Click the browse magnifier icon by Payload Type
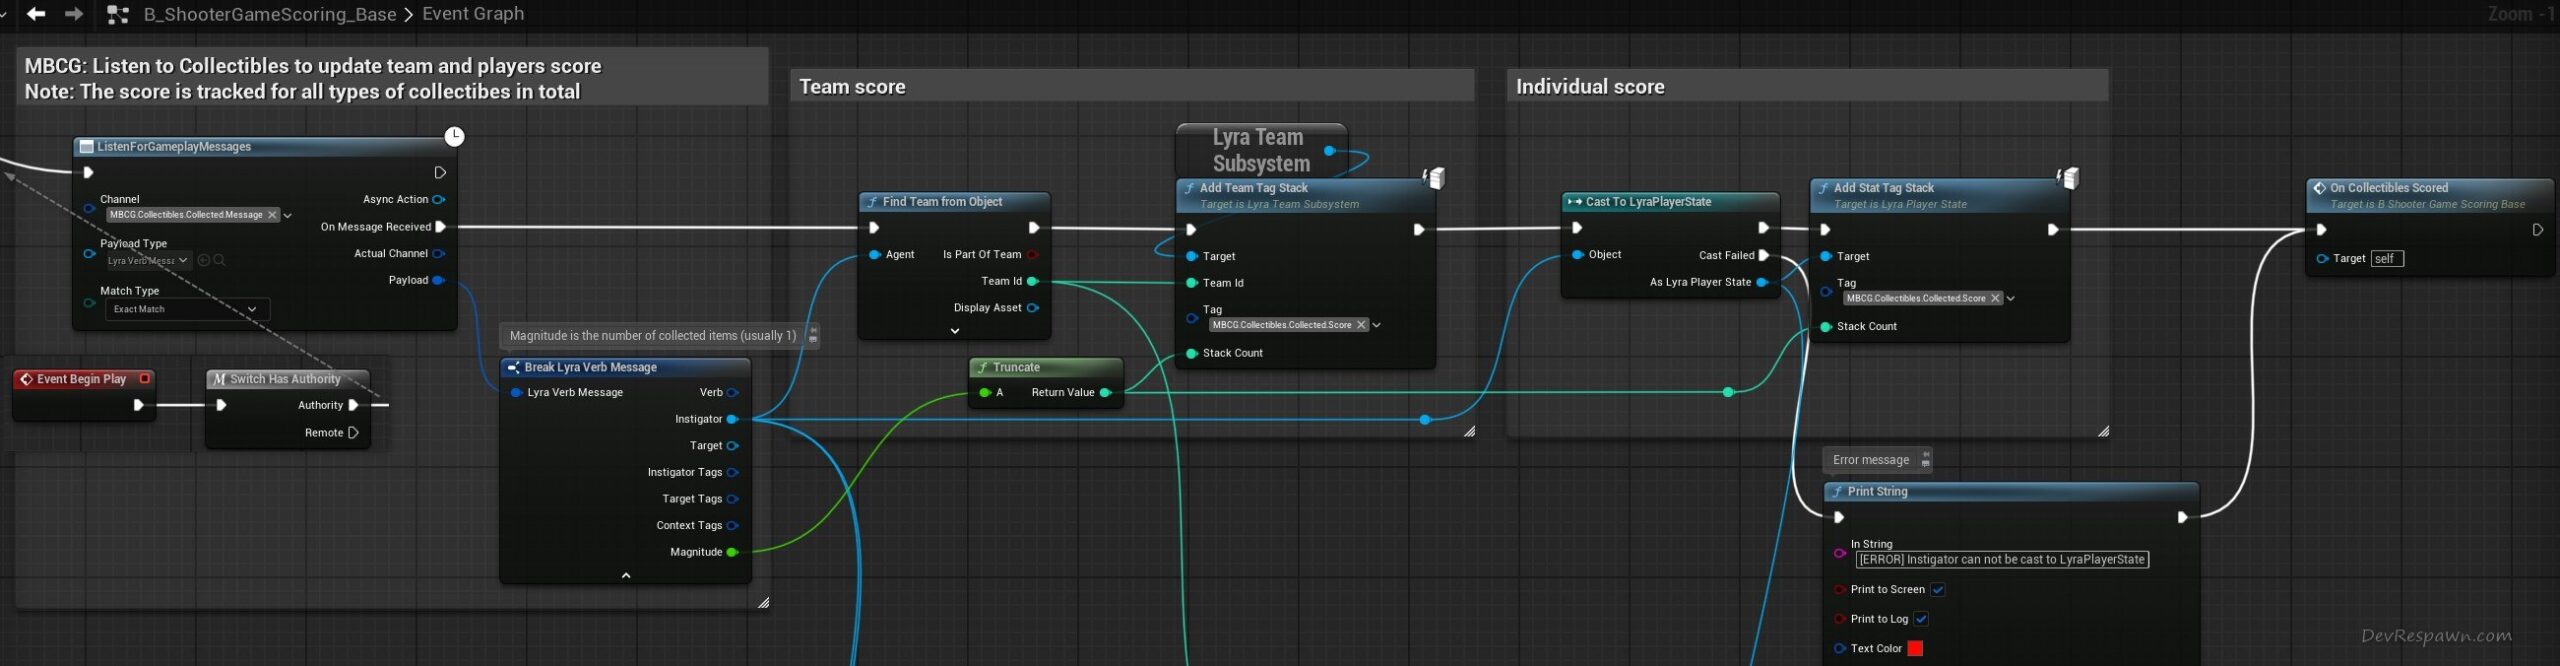This screenshot has height=666, width=2560. pos(220,261)
